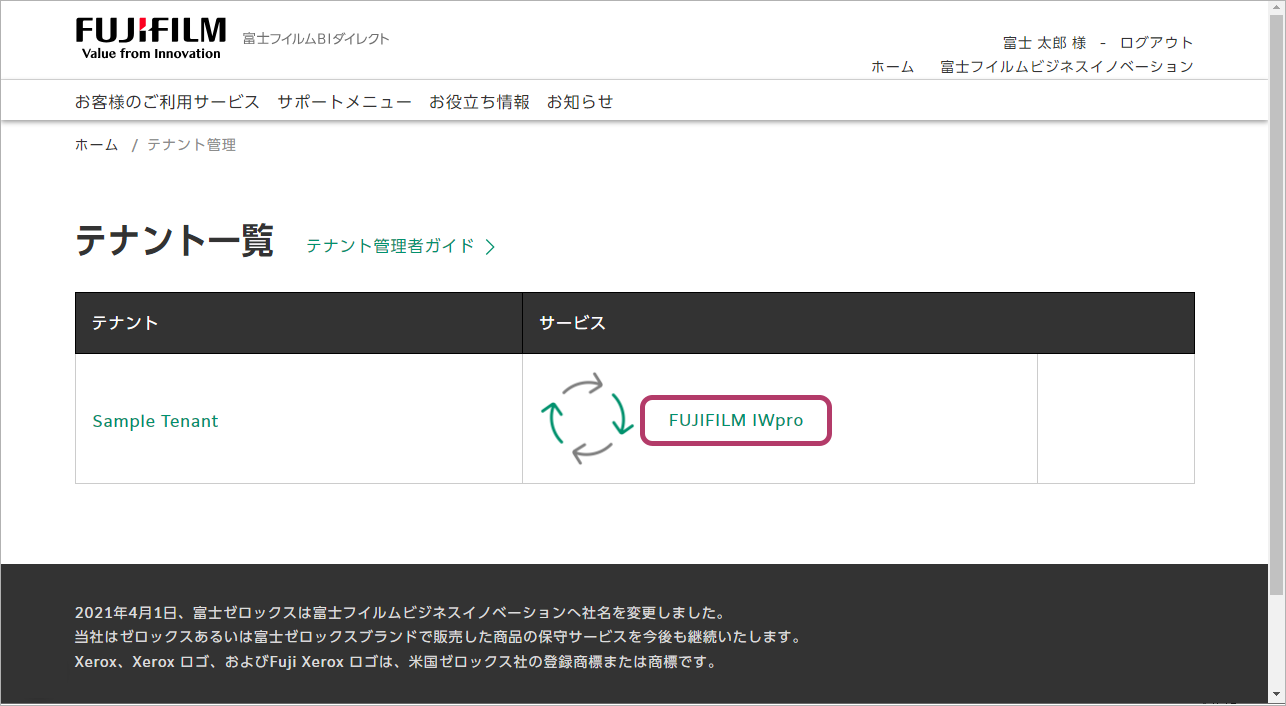The width and height of the screenshot is (1286, 706).
Task: Open the FUJIFILM IWpro service link
Action: click(736, 420)
